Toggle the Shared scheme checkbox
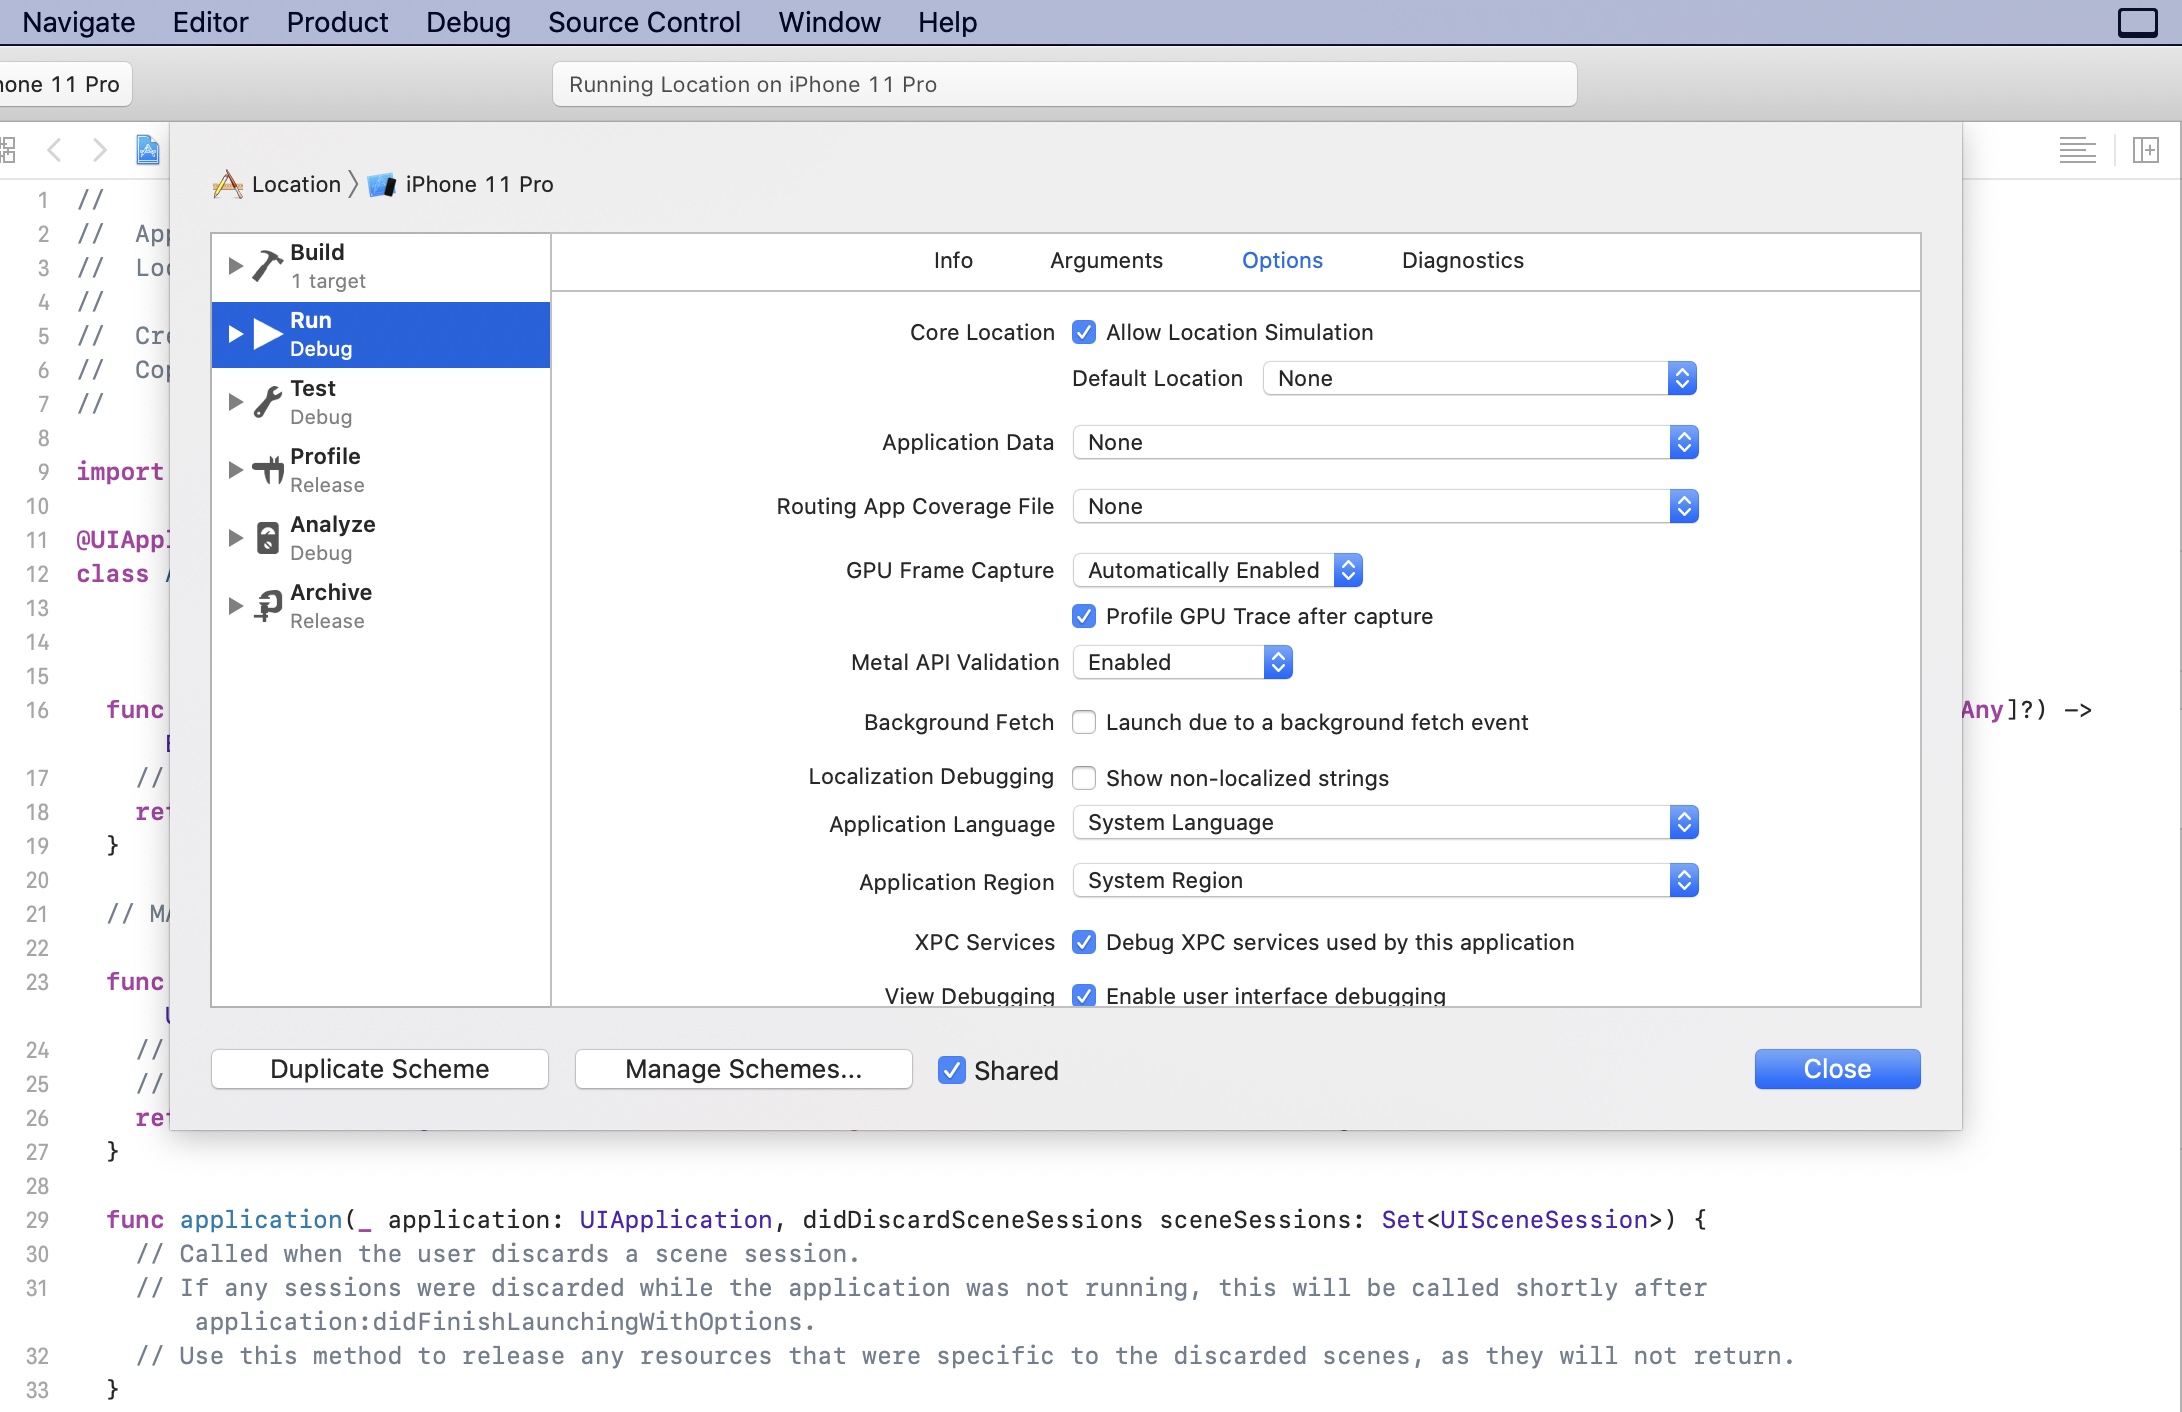This screenshot has width=2182, height=1412. click(x=952, y=1070)
